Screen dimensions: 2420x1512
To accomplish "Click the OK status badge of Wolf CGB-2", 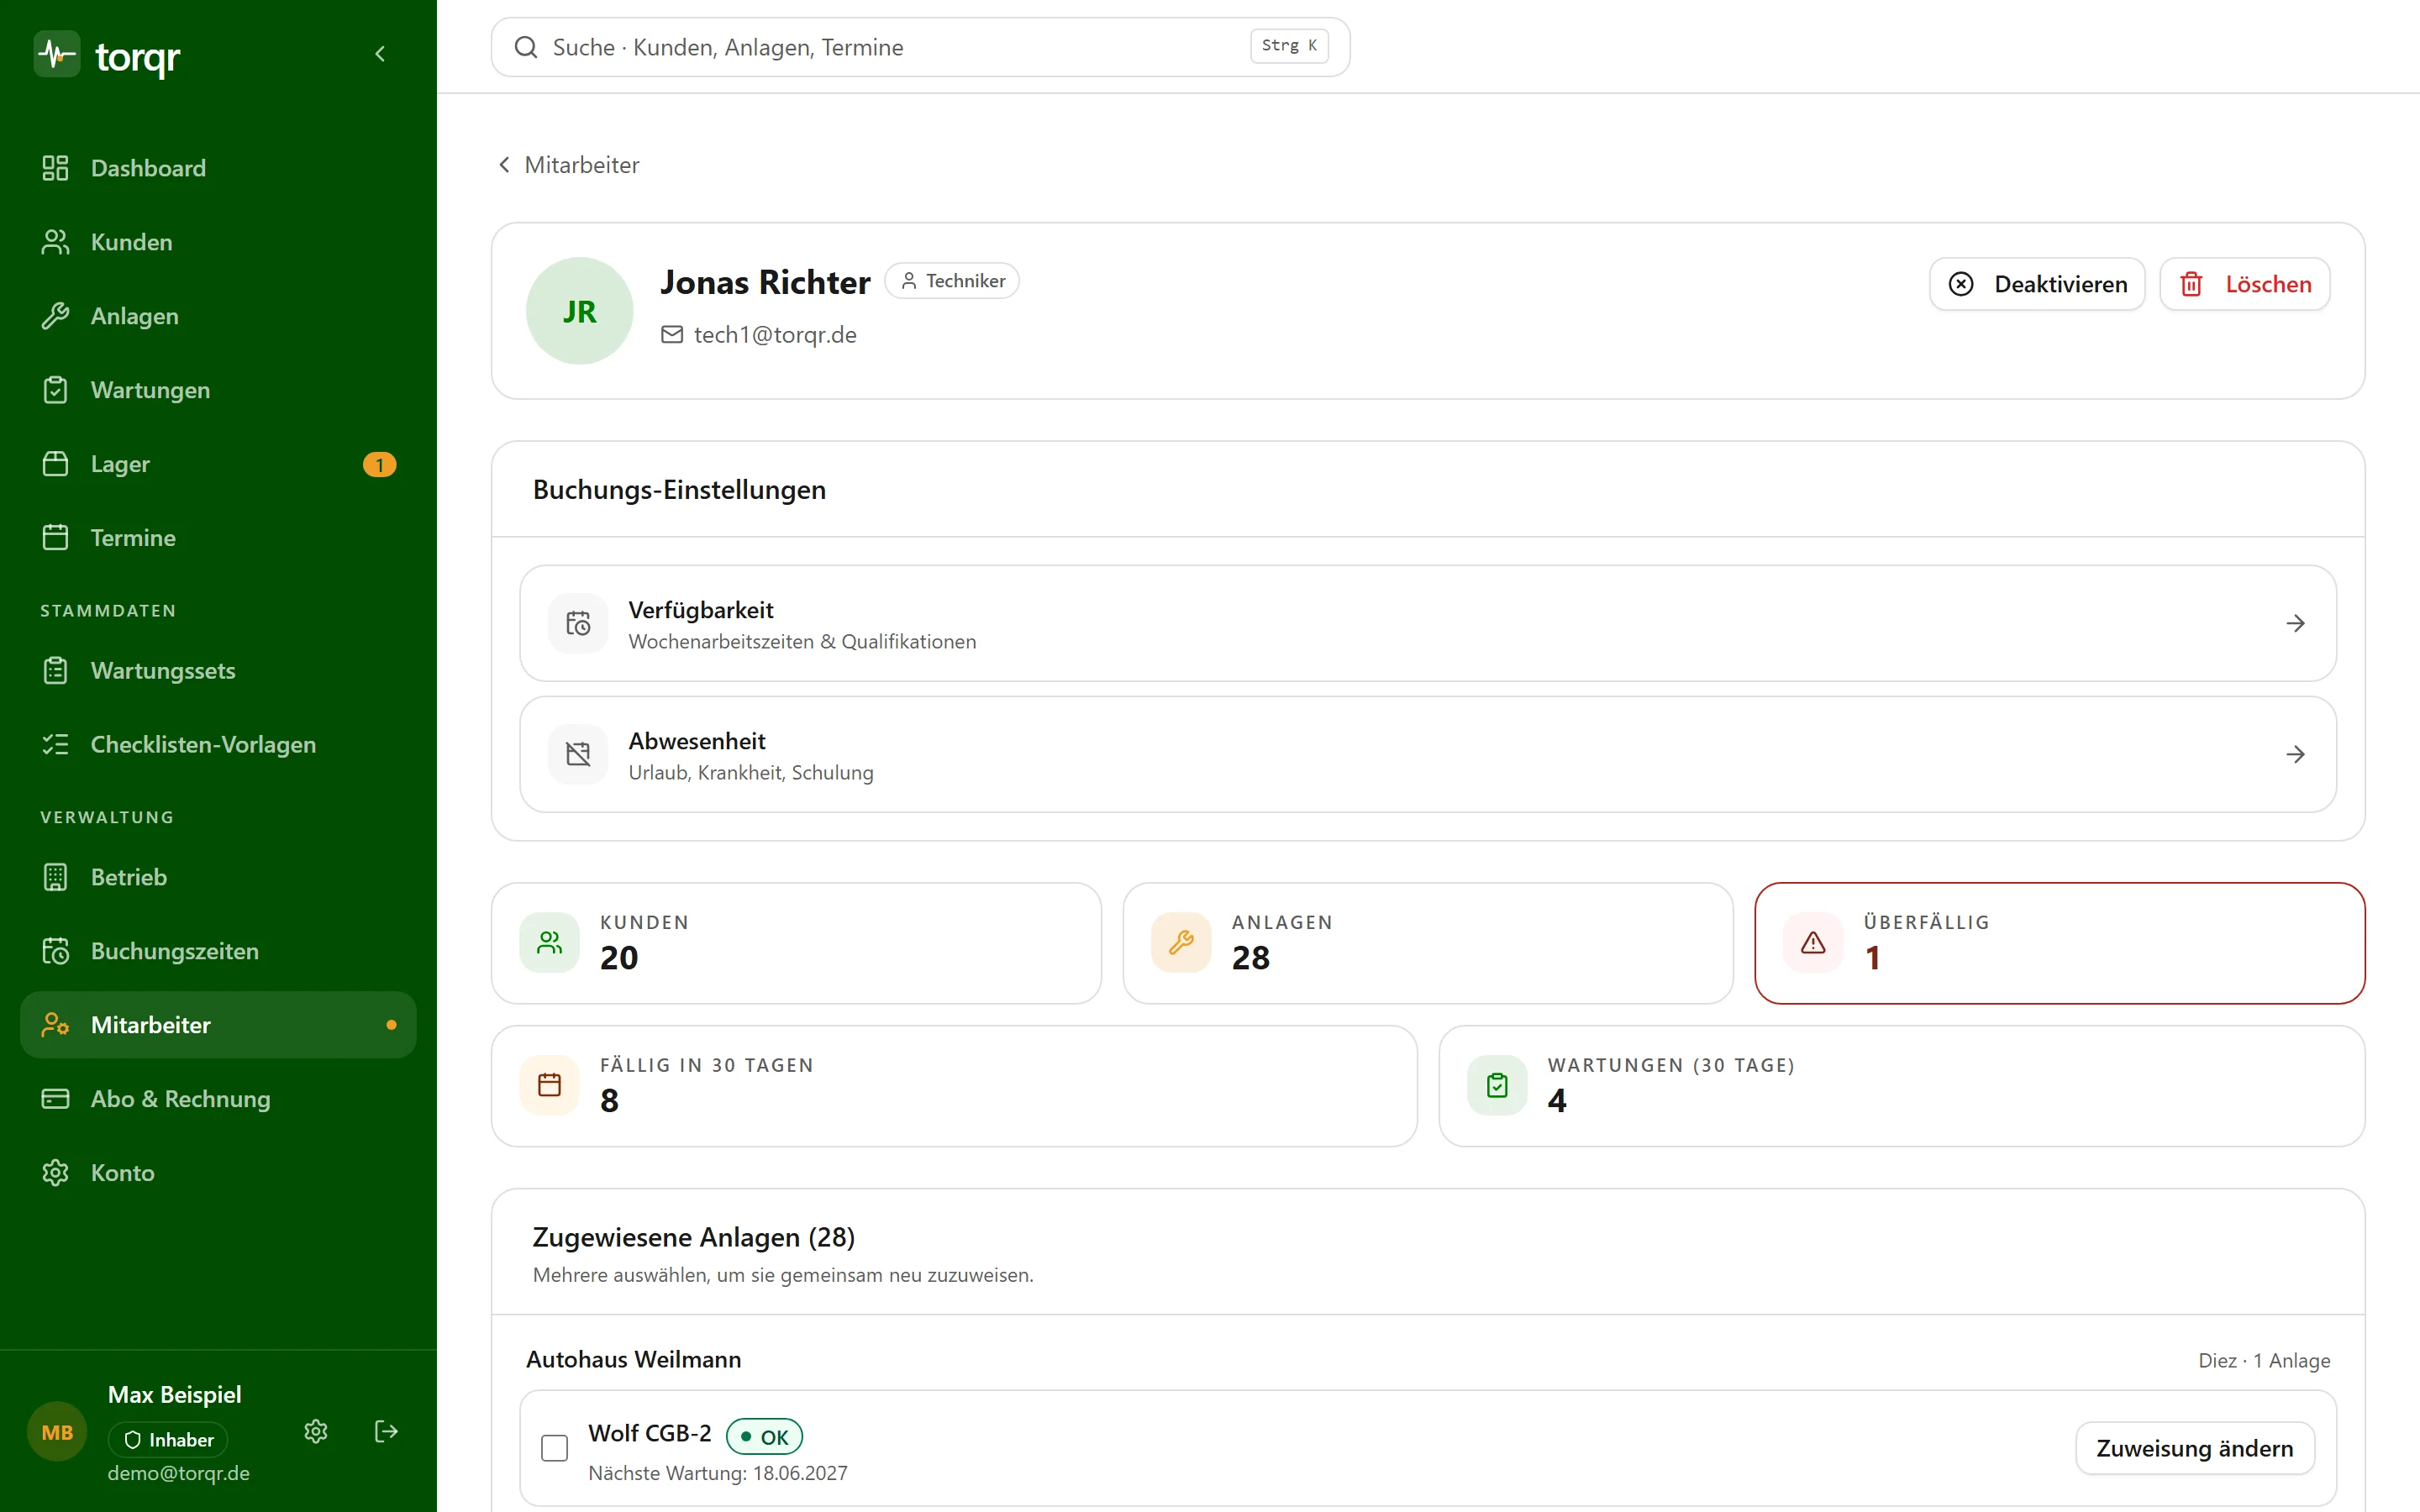I will pyautogui.click(x=764, y=1436).
